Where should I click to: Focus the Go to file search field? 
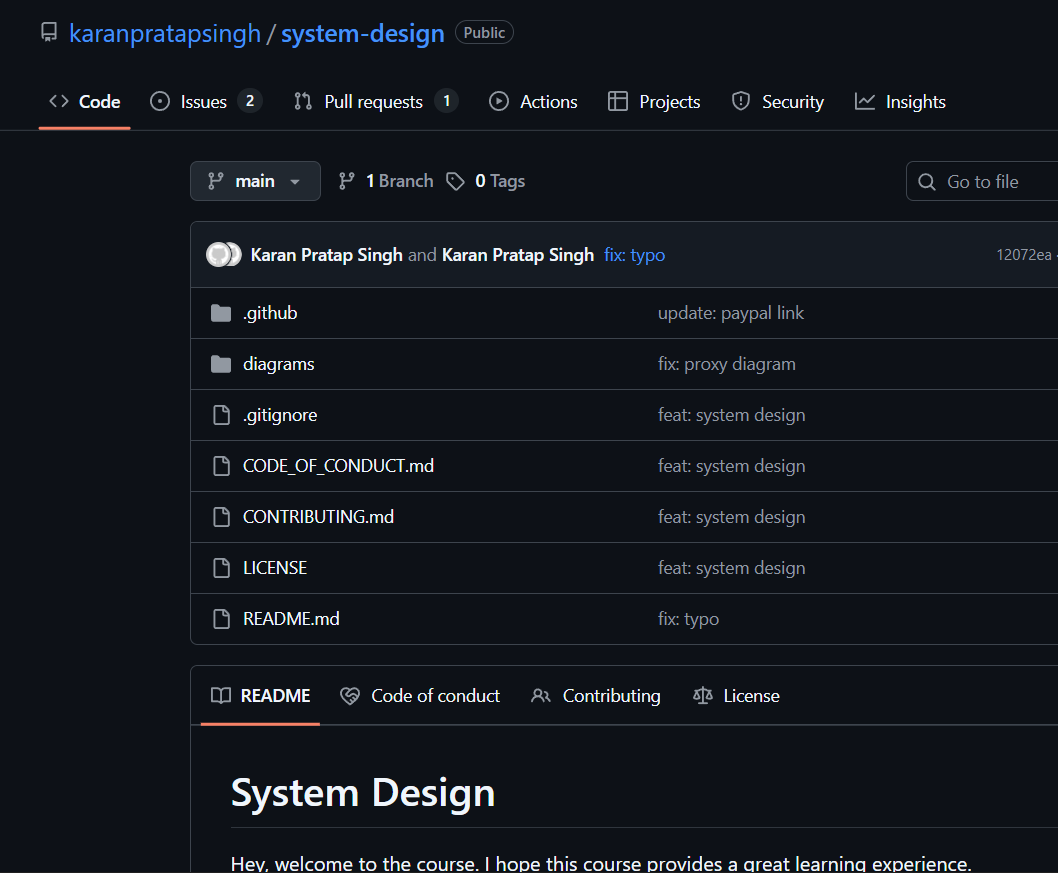point(982,181)
